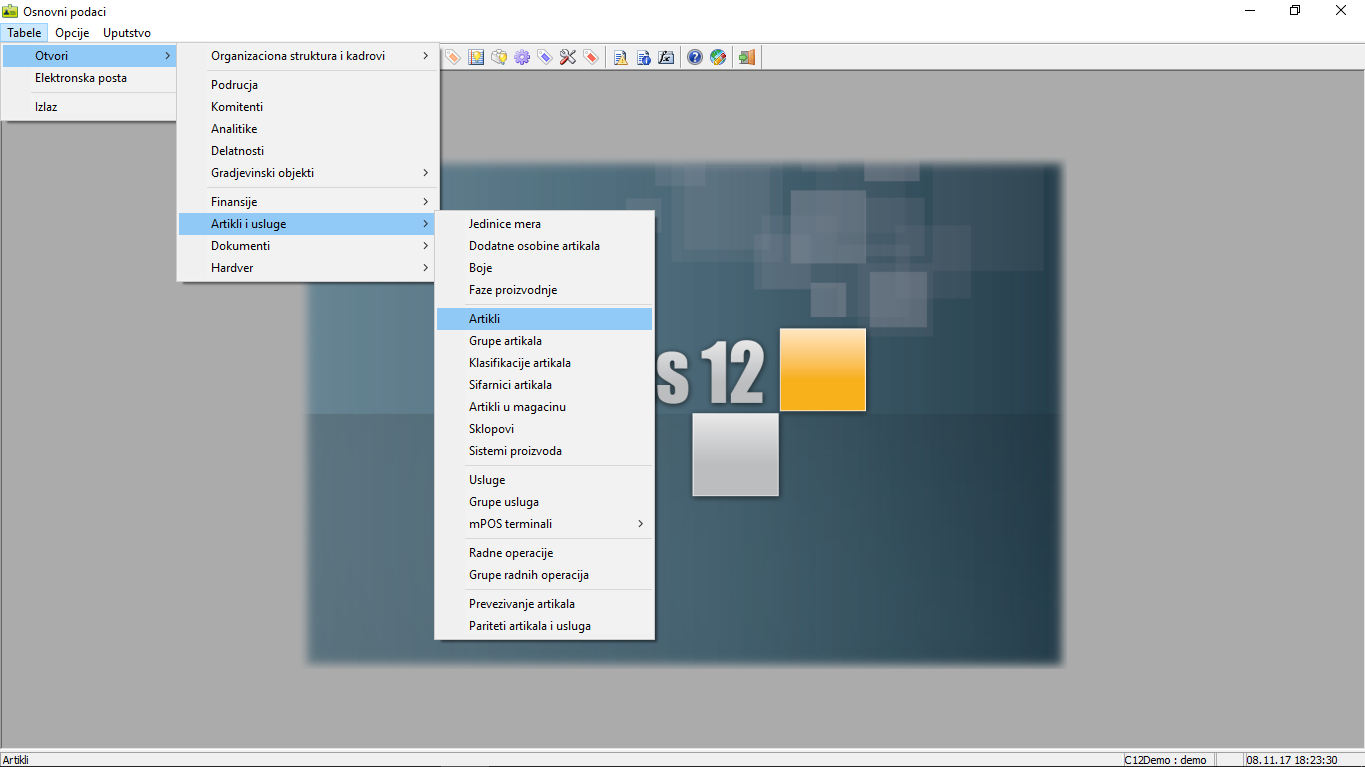Click the document with warning triangle icon
The height and width of the screenshot is (767, 1365).
tap(621, 57)
